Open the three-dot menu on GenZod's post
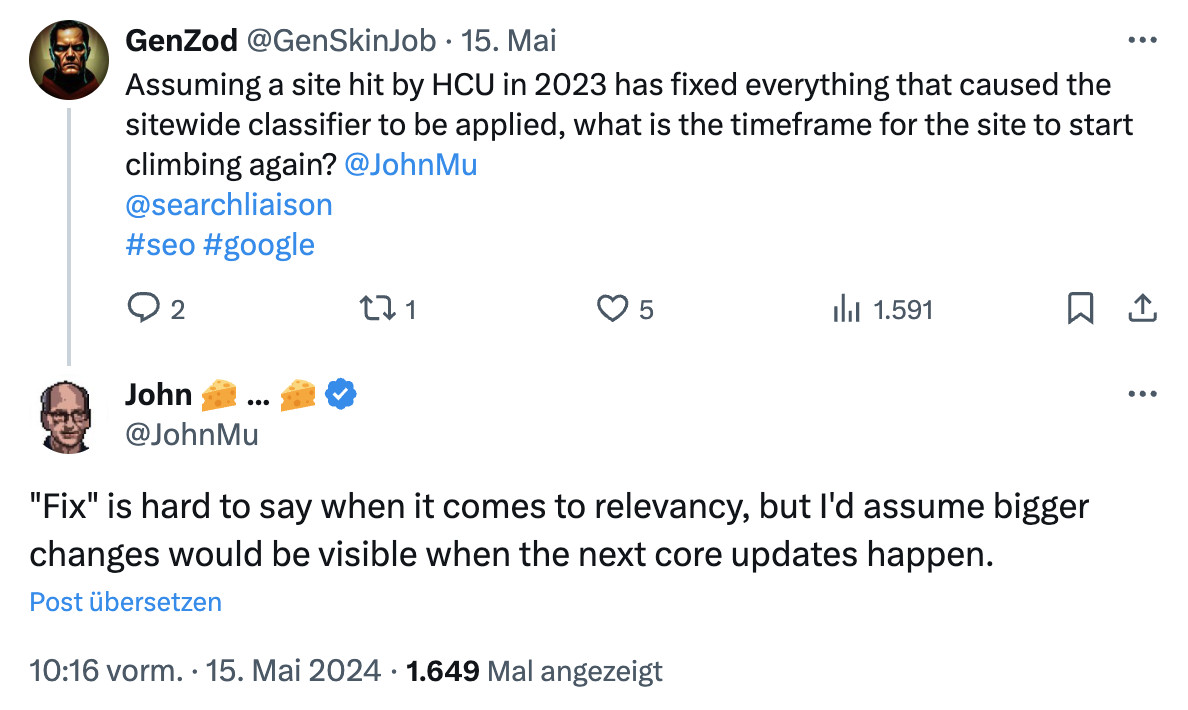Screen dimensions: 1188x710 (1141, 38)
